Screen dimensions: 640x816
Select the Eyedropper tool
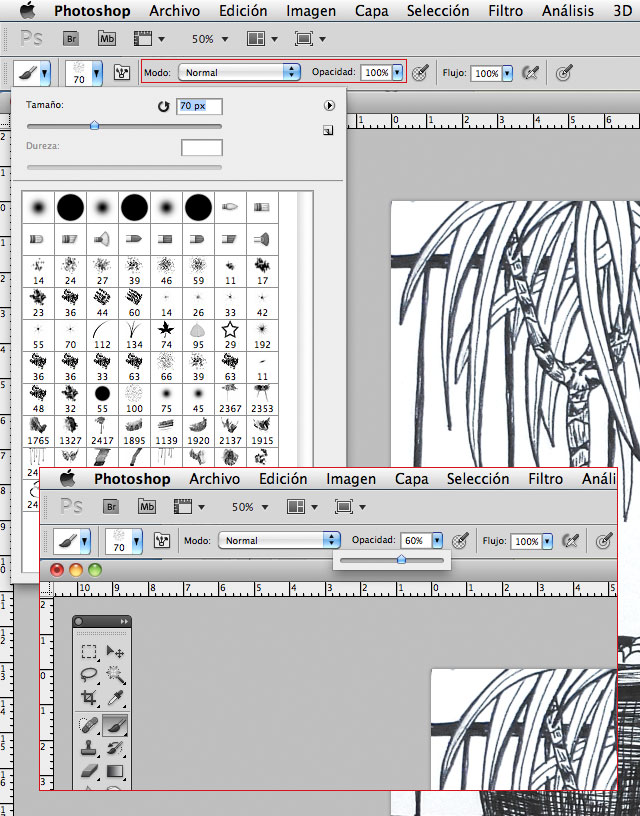[x=114, y=697]
